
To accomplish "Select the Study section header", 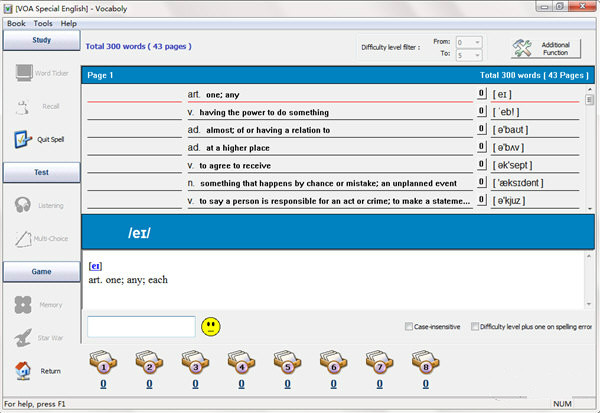I will (42, 40).
